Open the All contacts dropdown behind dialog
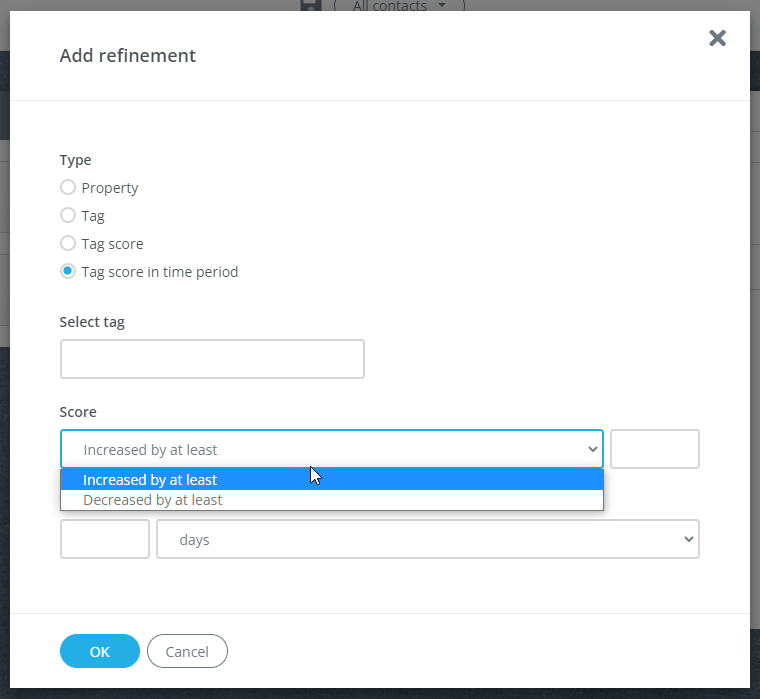The width and height of the screenshot is (760, 699). point(399,6)
